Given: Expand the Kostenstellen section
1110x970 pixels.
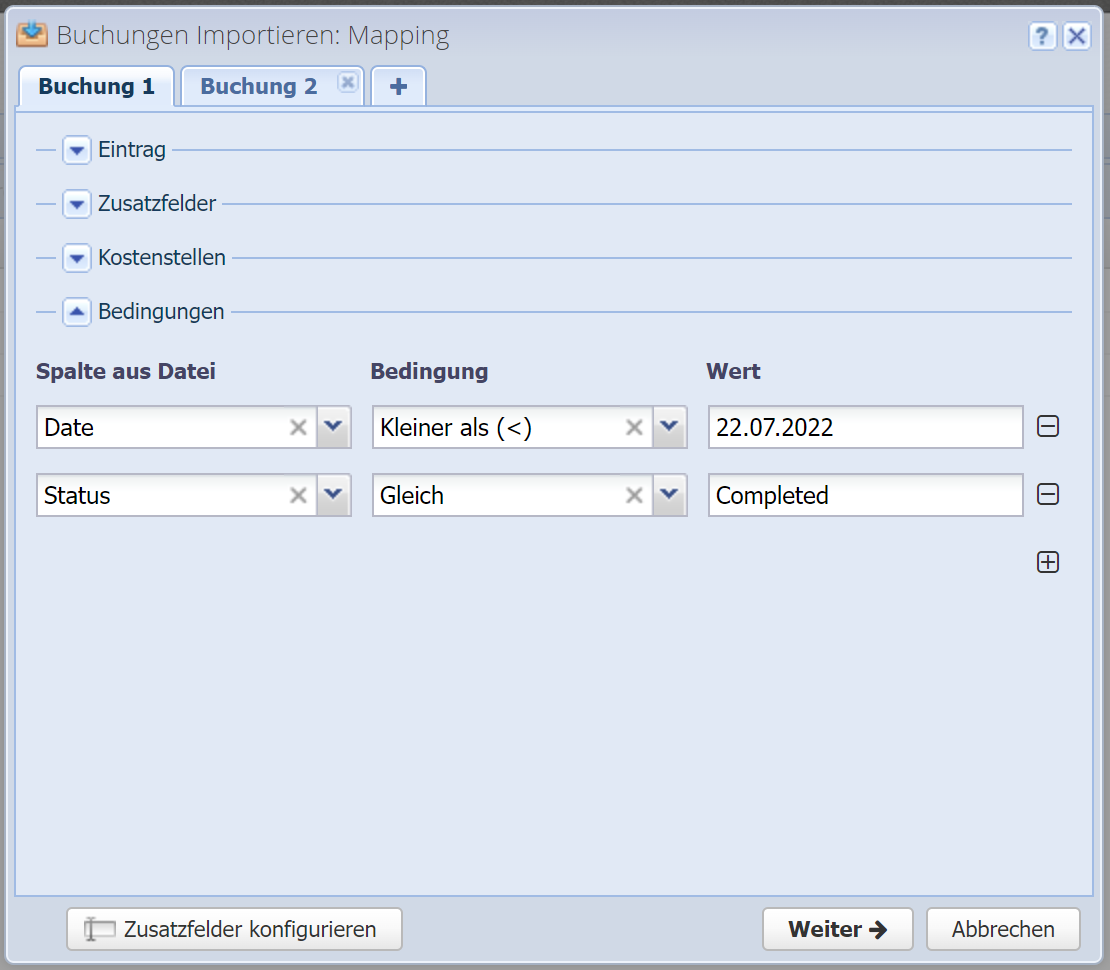Looking at the screenshot, I should 77,258.
